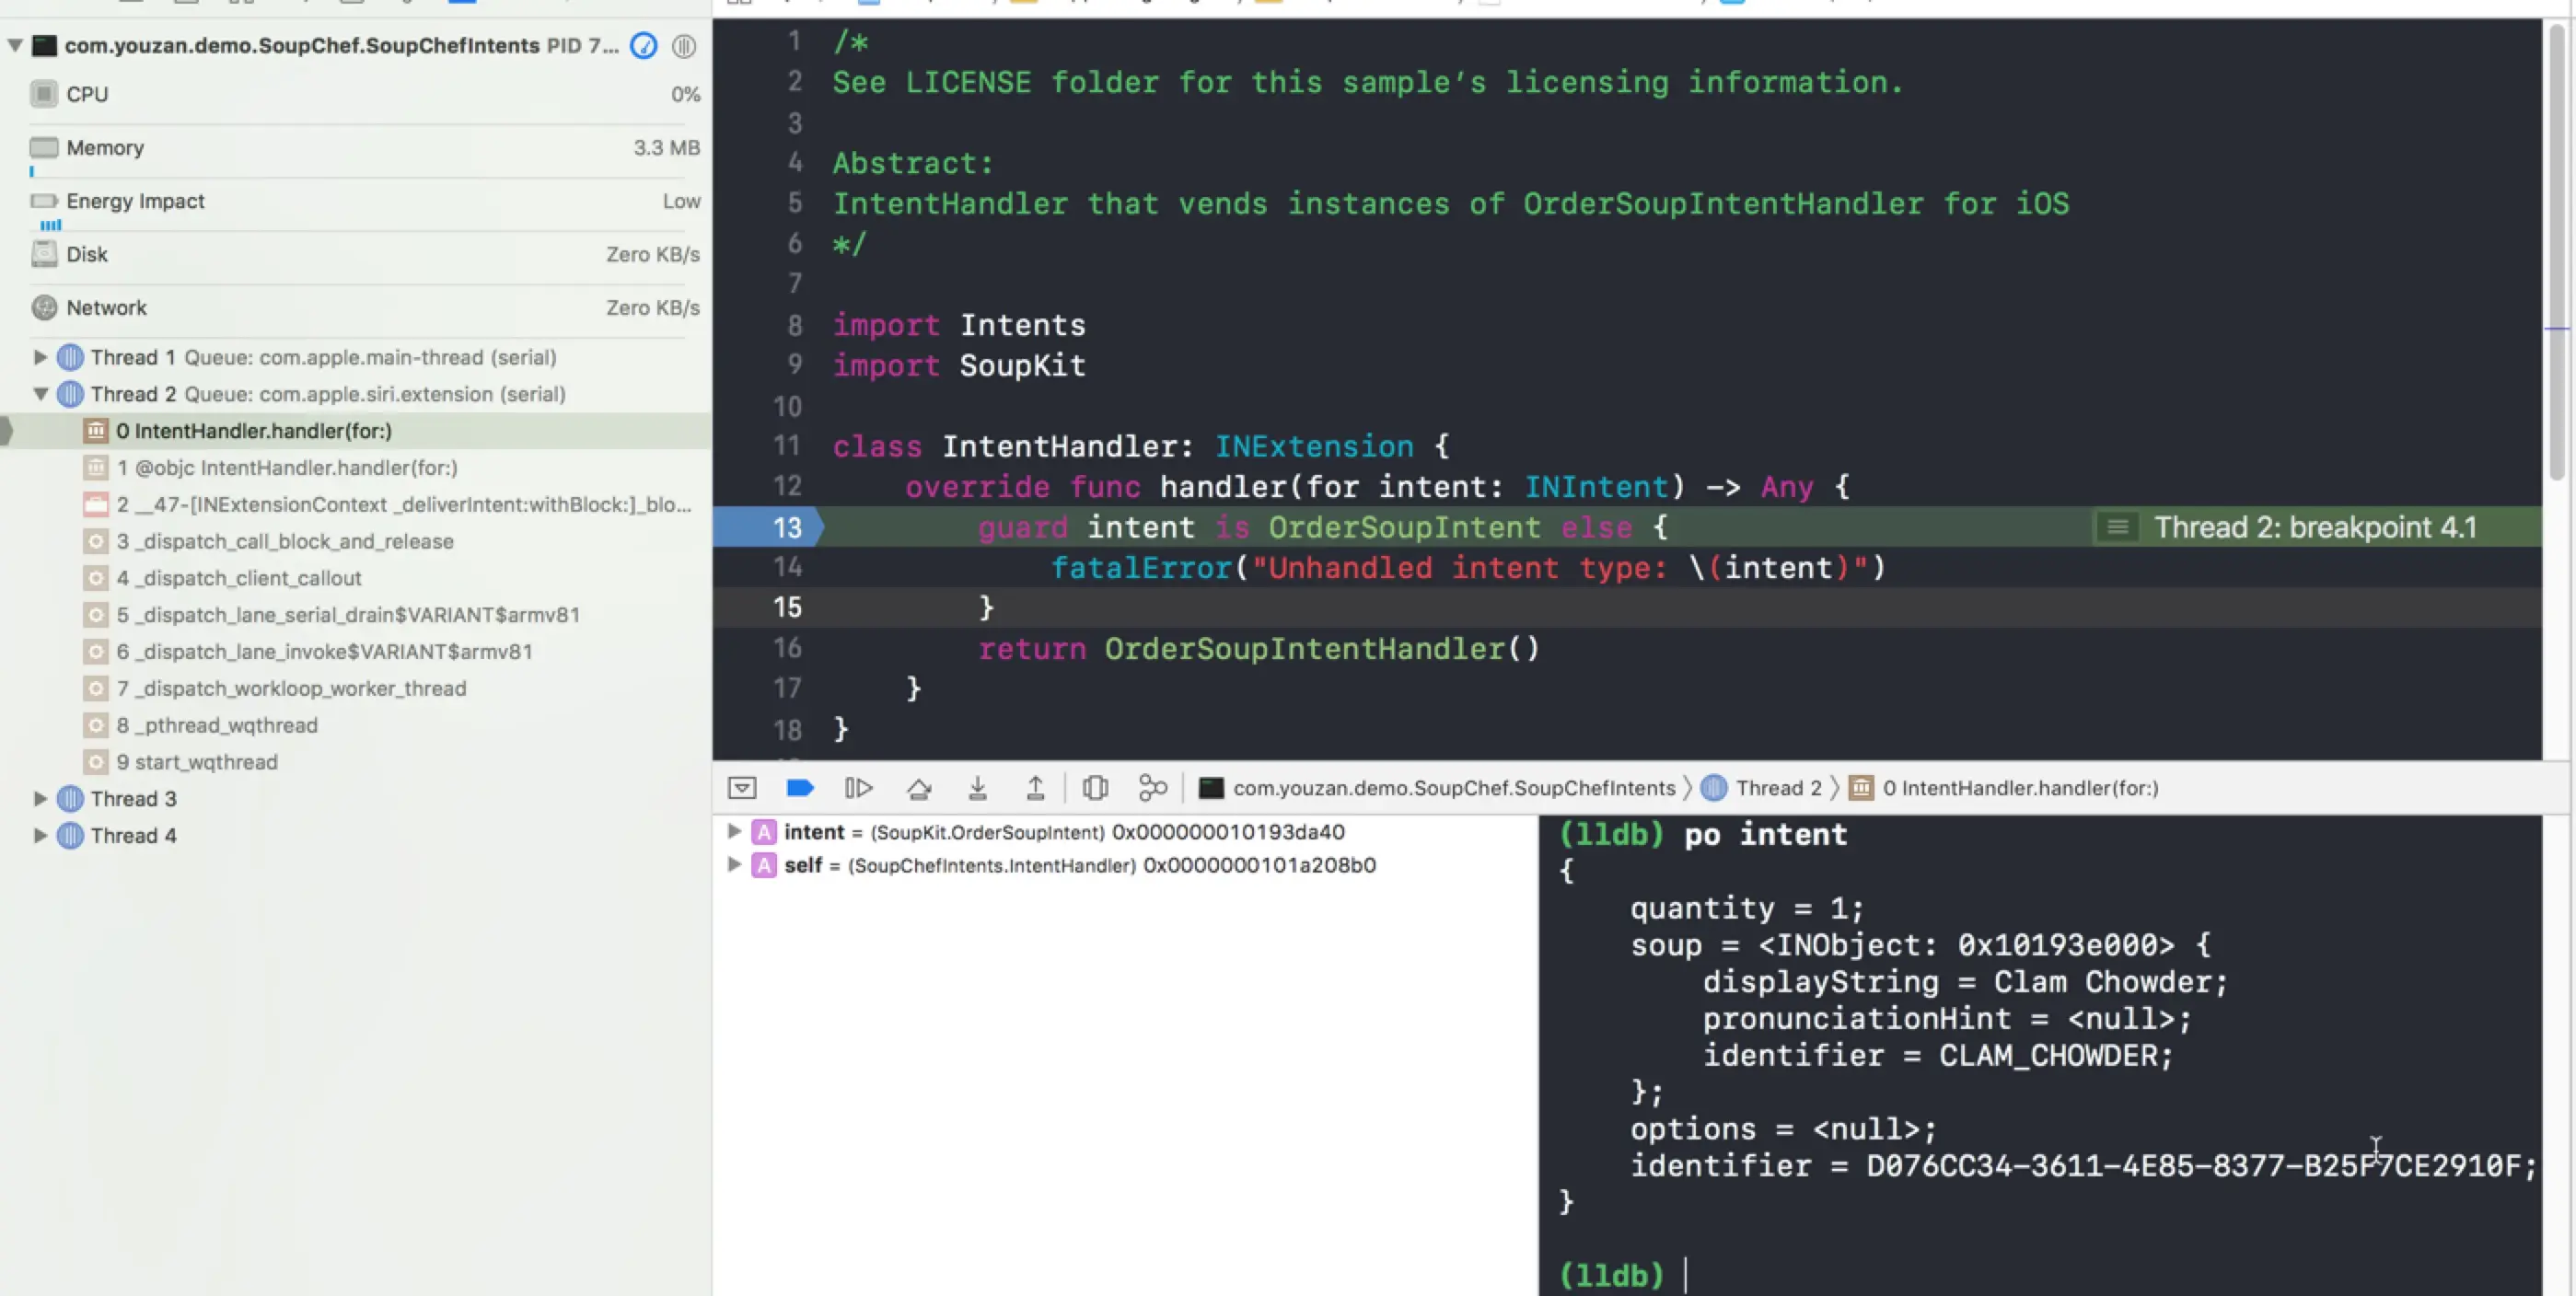Select stack frame 3 _dispatch_call_block_and_release
This screenshot has height=1296, width=2576.
click(285, 542)
